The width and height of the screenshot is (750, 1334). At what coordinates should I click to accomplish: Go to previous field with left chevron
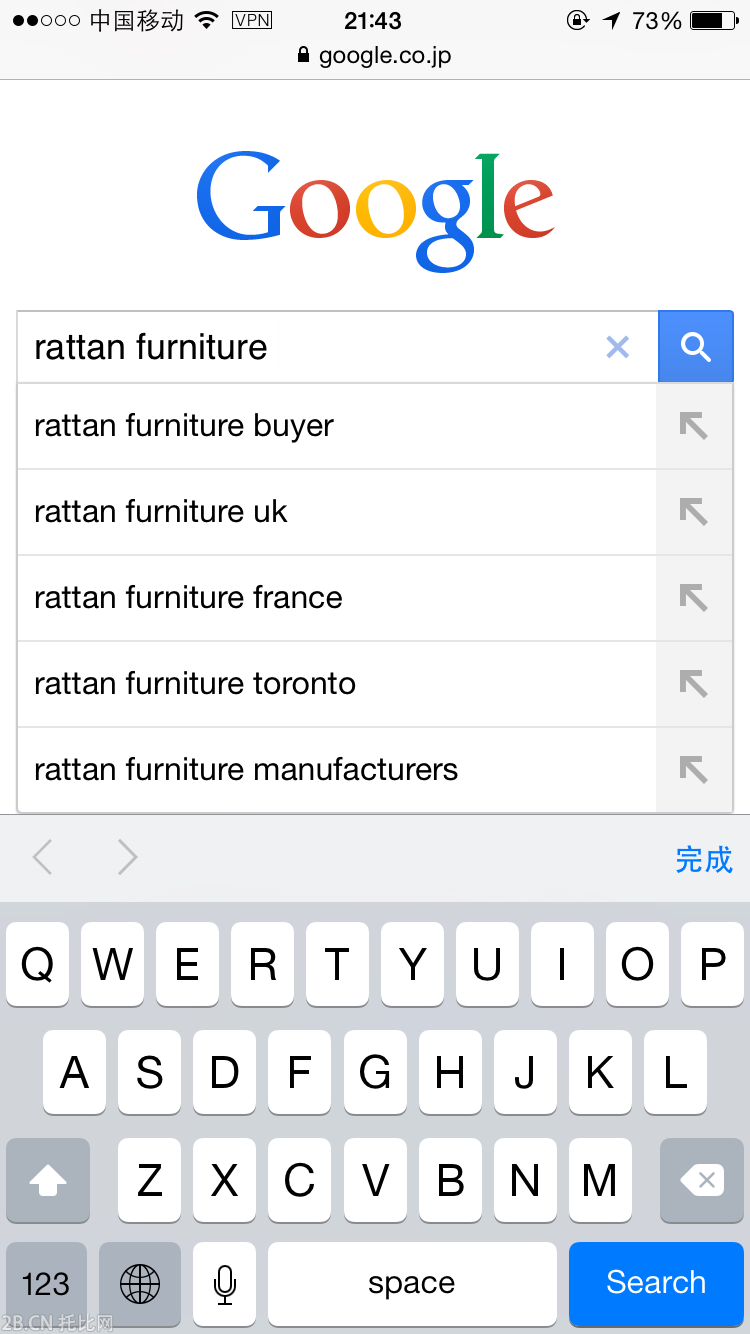point(42,857)
